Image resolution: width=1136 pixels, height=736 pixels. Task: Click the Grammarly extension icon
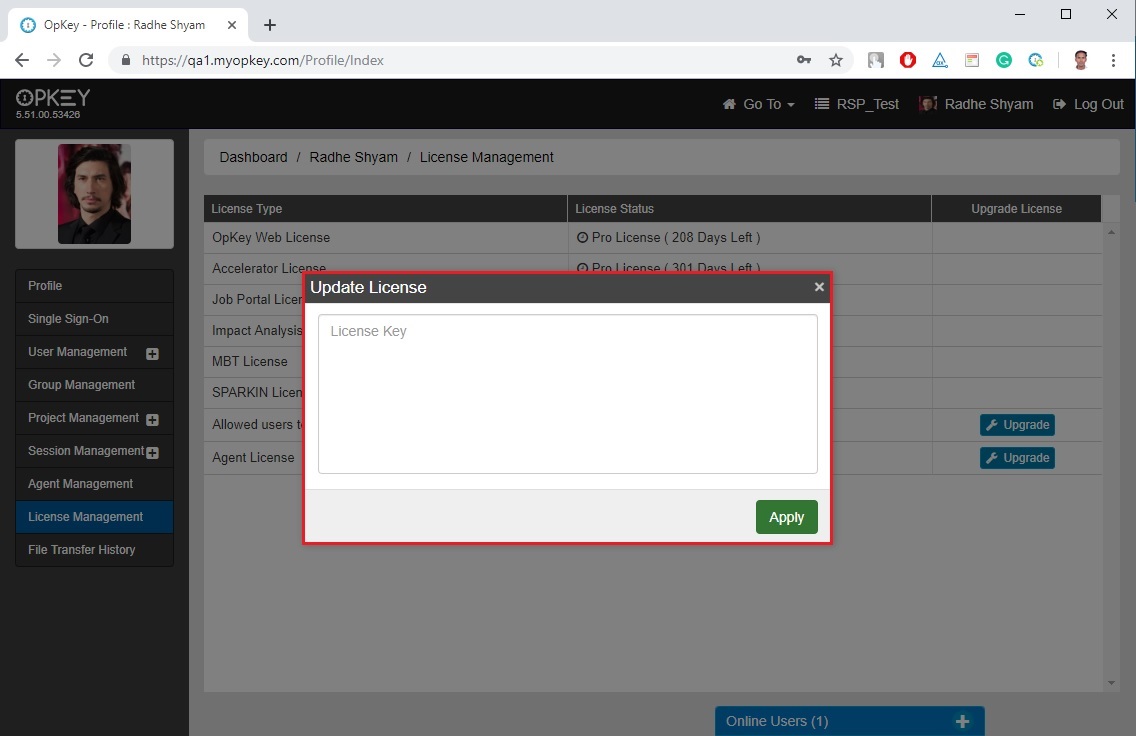[1003, 60]
